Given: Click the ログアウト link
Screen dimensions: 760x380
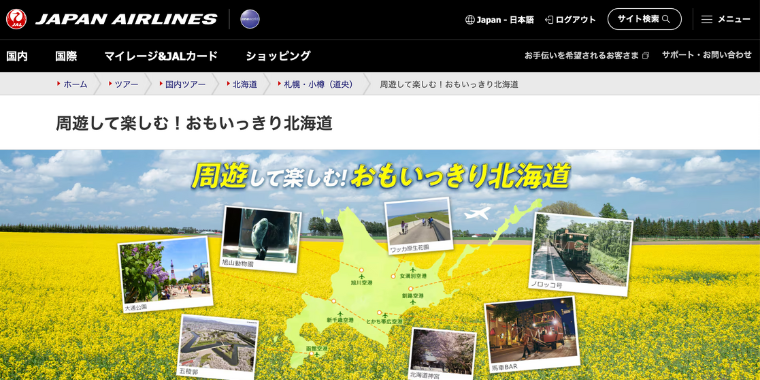Looking at the screenshot, I should 570,20.
